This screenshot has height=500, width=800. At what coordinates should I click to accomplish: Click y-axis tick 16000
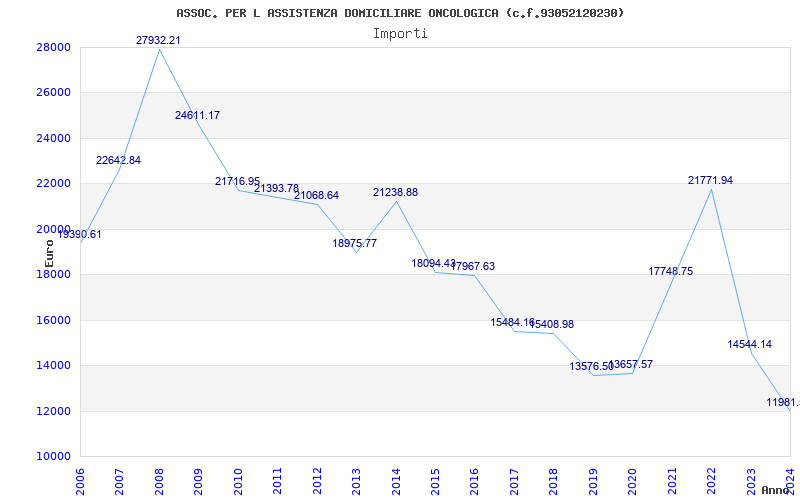click(53, 320)
